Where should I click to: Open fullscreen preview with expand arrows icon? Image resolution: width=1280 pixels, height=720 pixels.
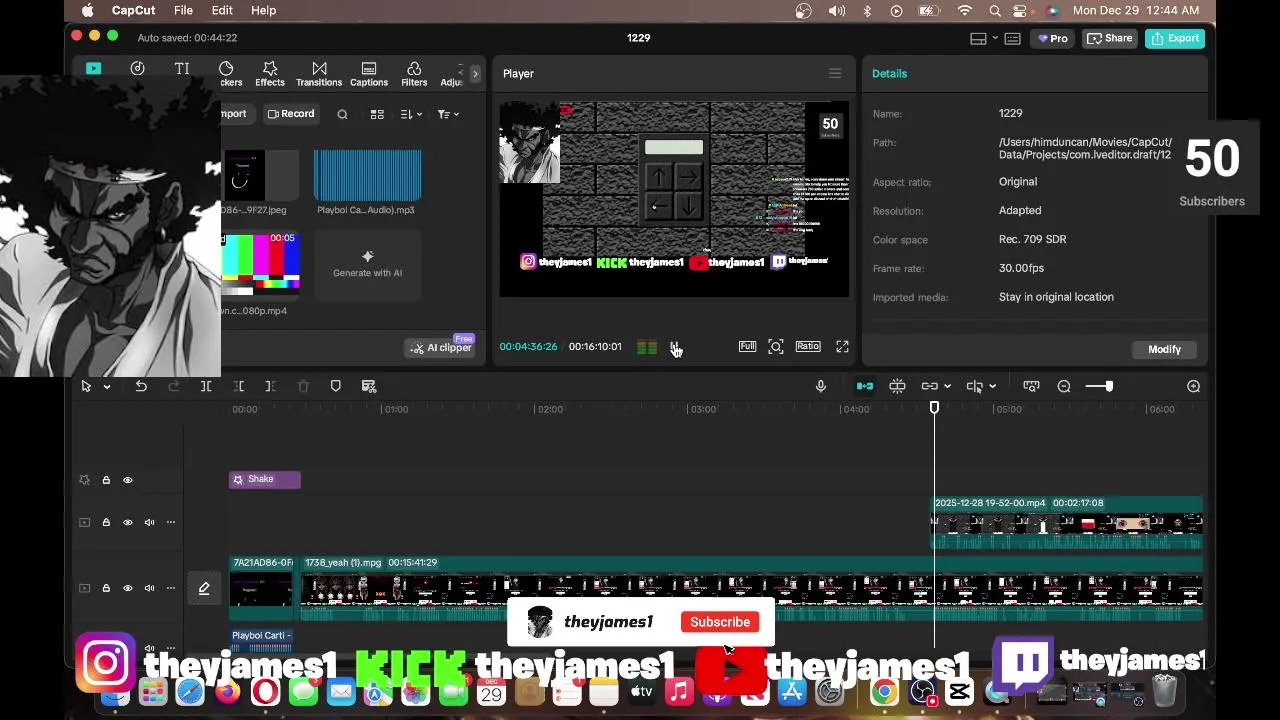coord(842,346)
